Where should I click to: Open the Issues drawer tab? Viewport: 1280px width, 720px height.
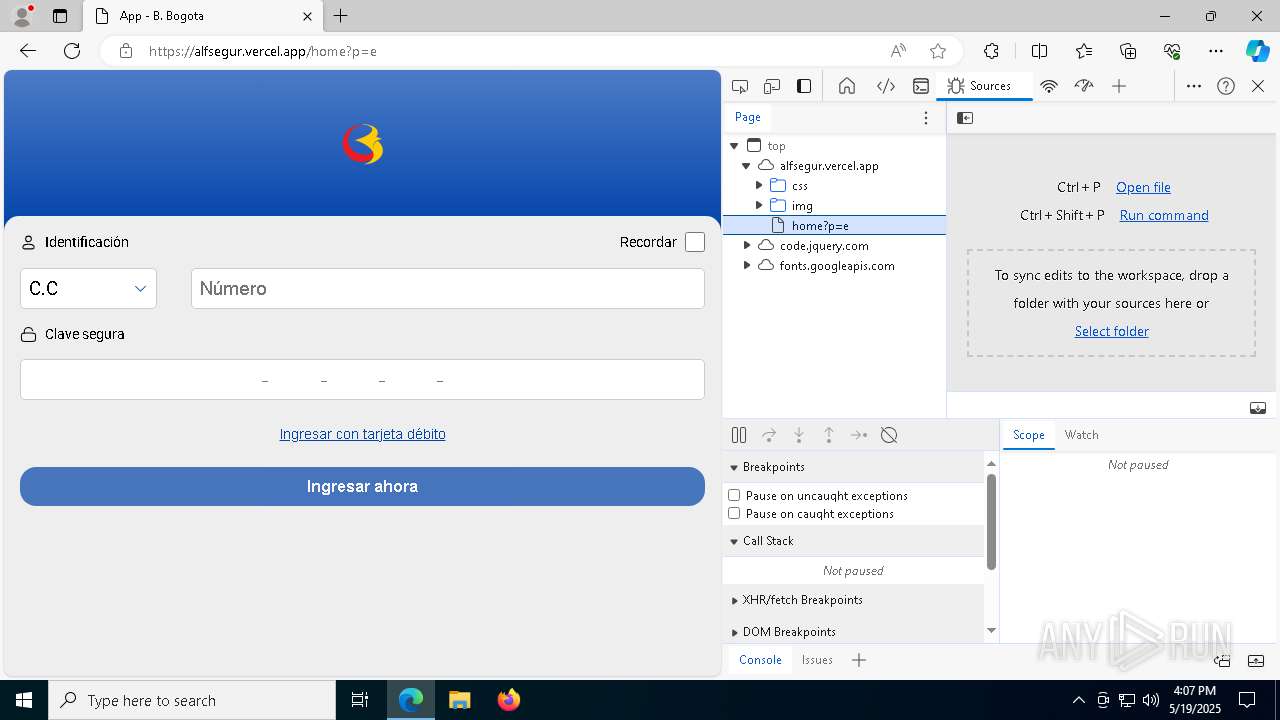coord(817,660)
